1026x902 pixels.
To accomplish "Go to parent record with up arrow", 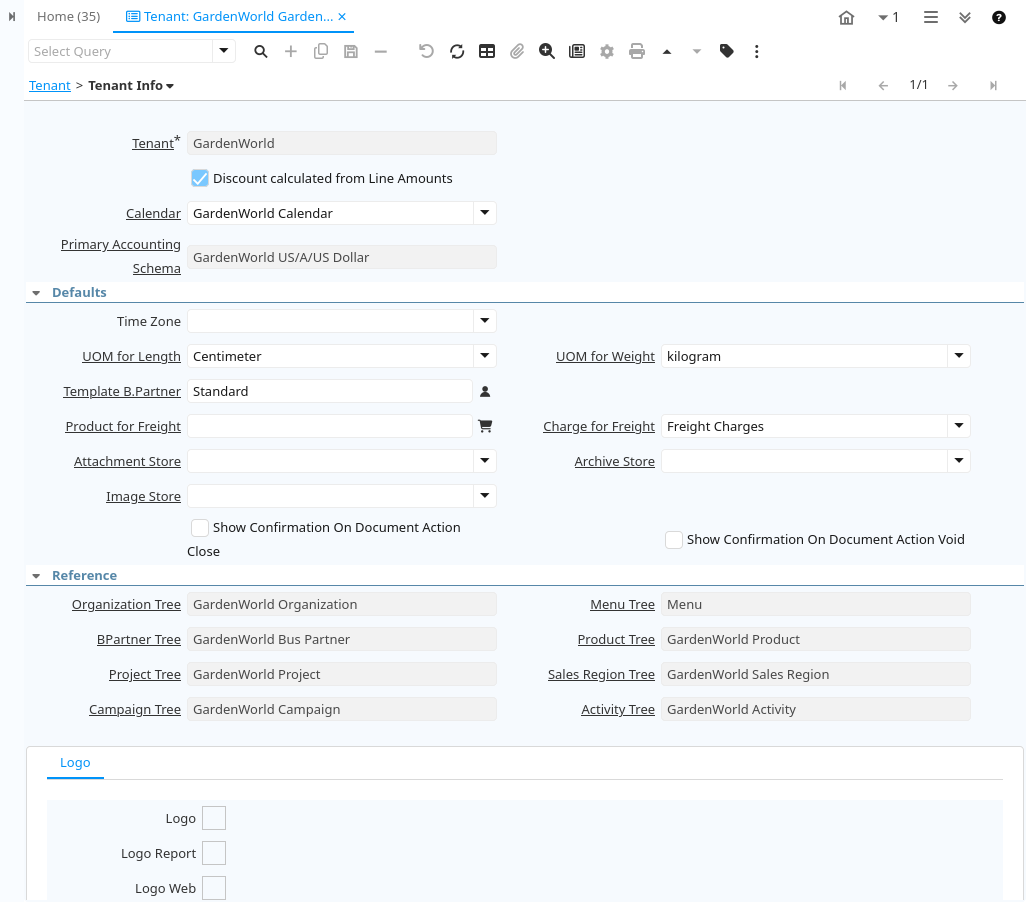I will 667,52.
